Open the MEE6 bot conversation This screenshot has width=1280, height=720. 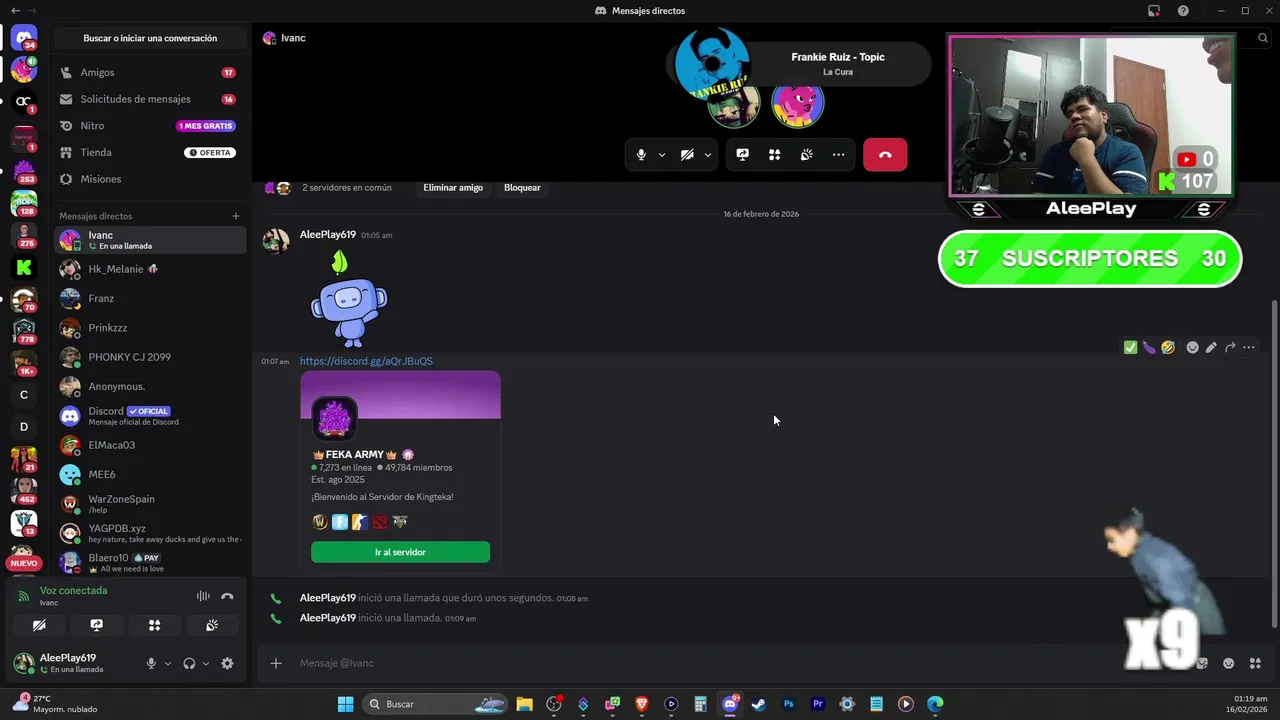point(150,474)
